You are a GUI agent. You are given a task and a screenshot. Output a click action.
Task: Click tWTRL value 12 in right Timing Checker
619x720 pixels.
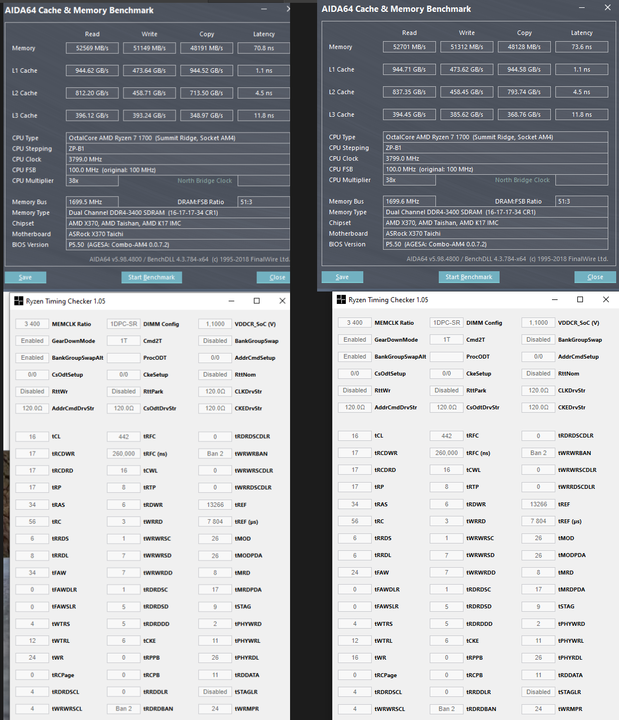[355, 641]
